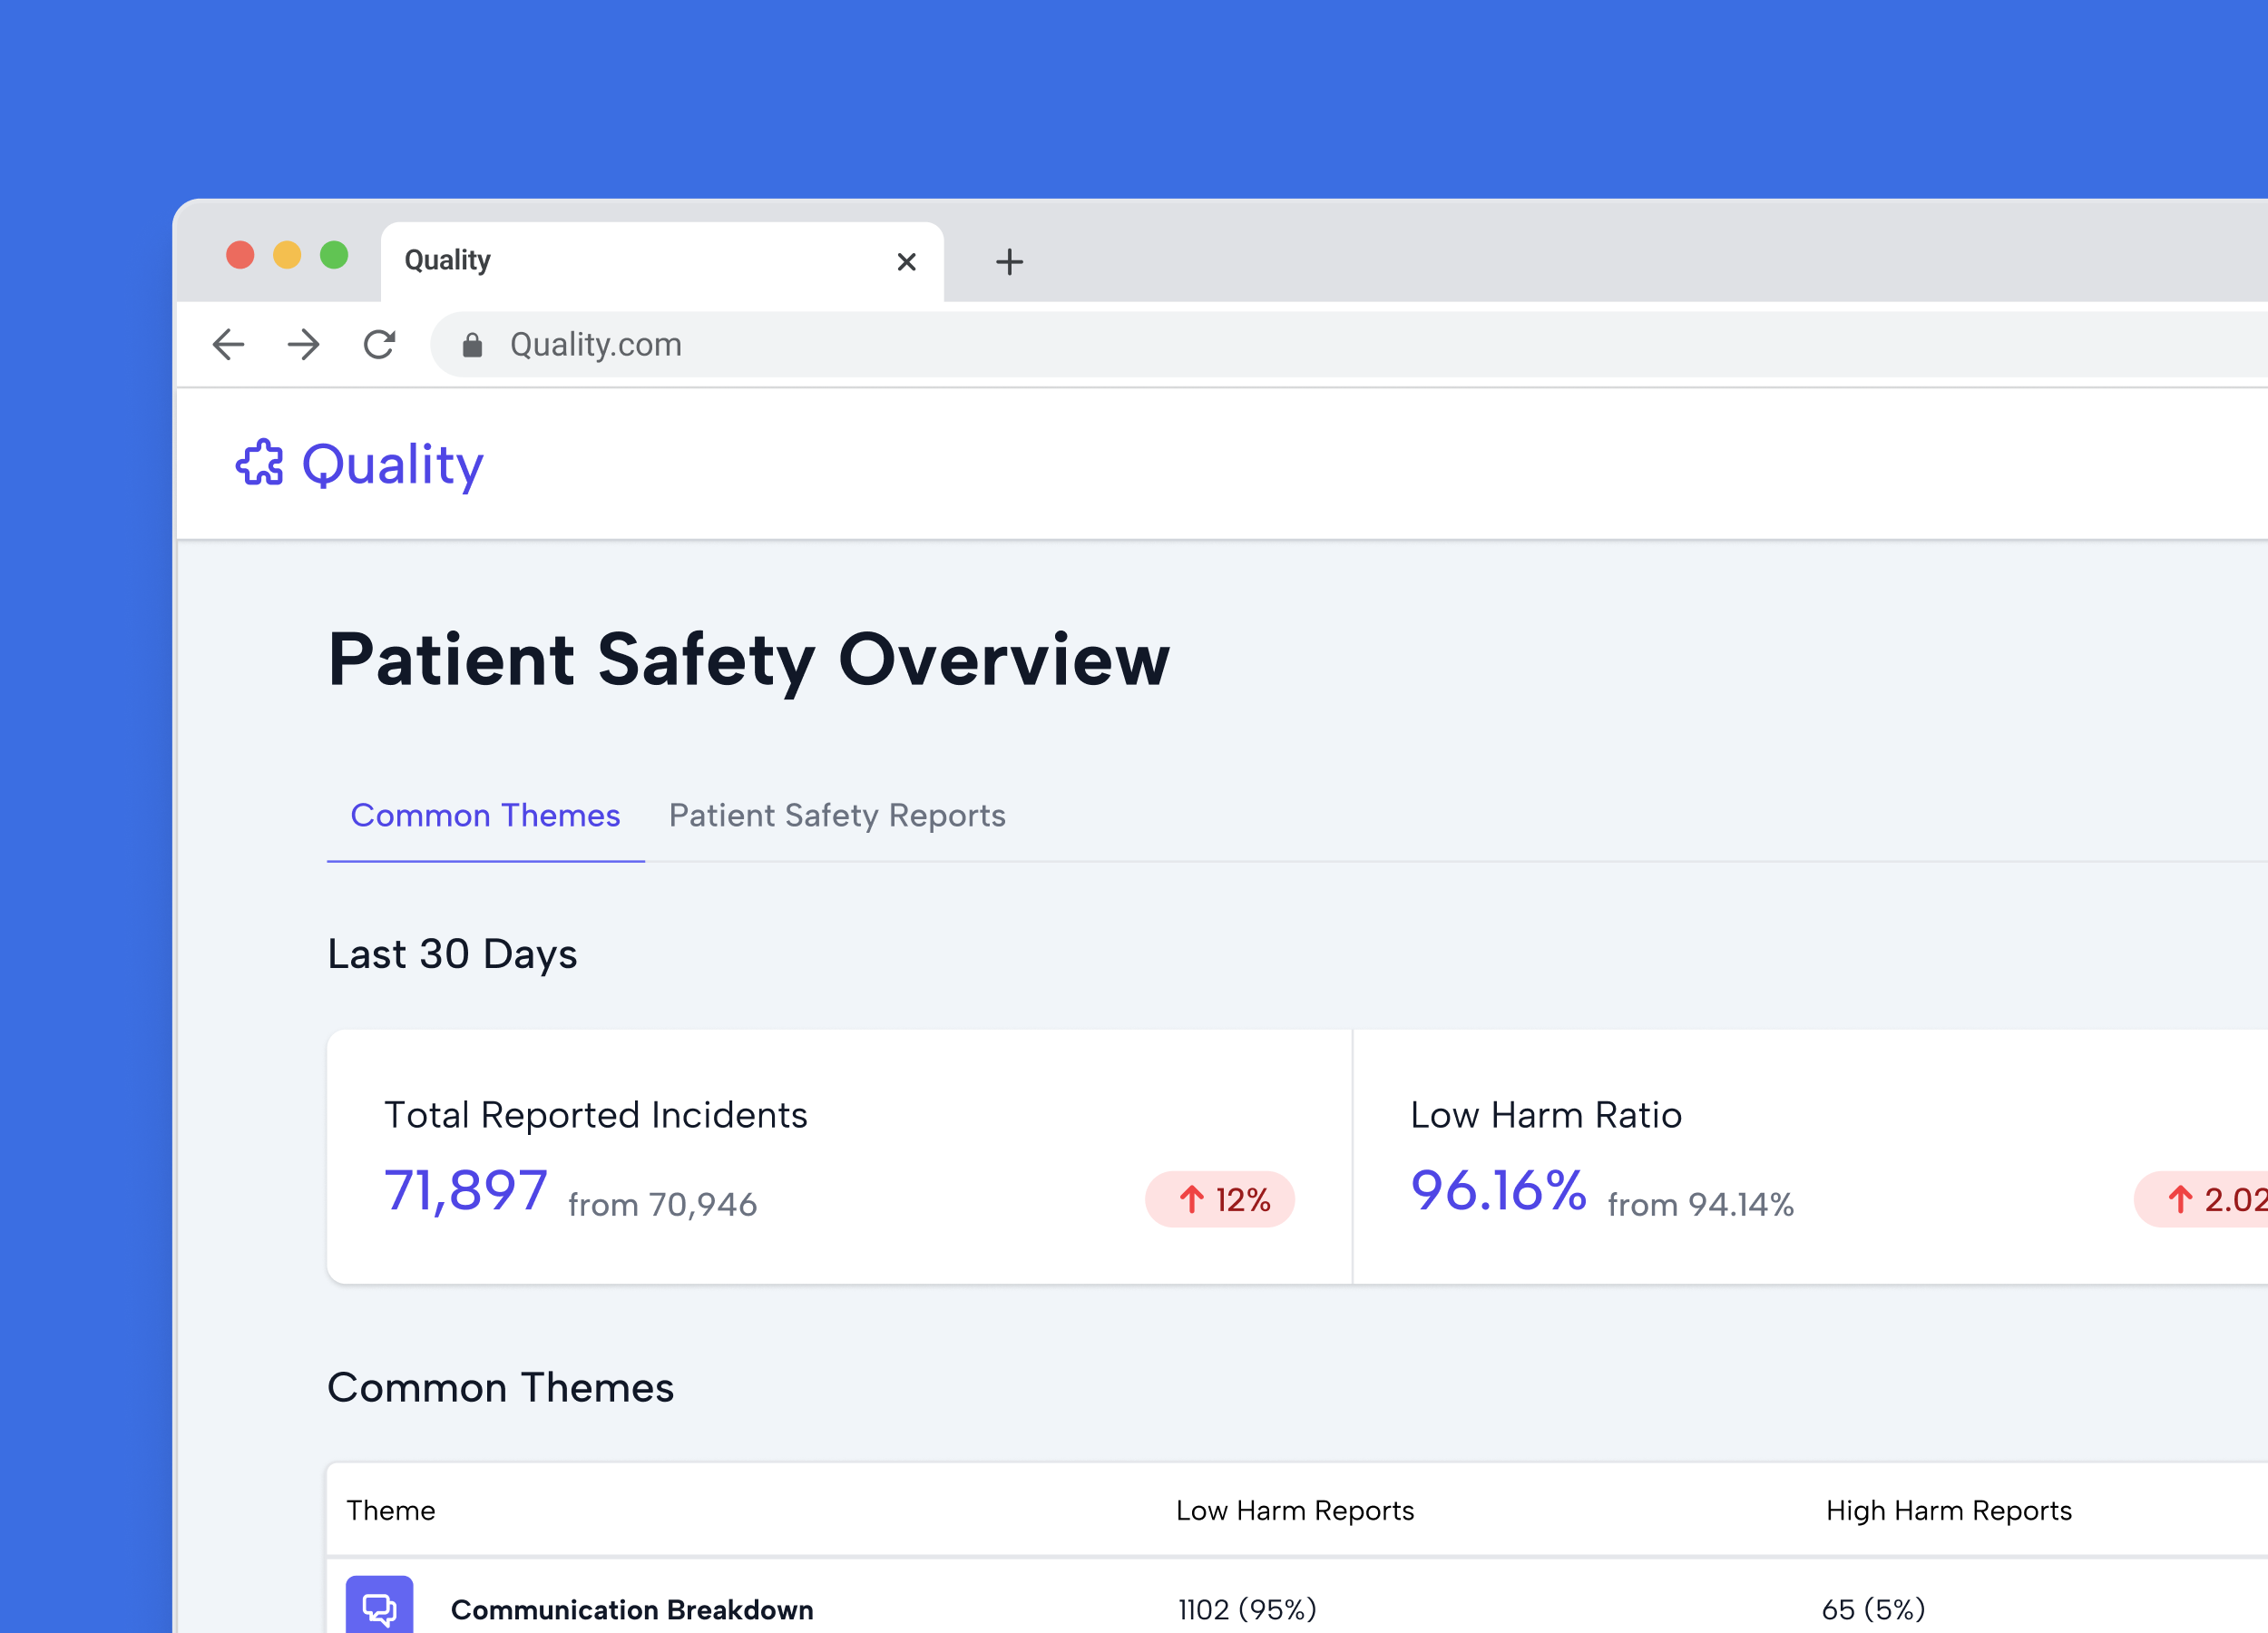Click the 12% increase badge
Image resolution: width=2268 pixels, height=1633 pixels.
[1220, 1200]
